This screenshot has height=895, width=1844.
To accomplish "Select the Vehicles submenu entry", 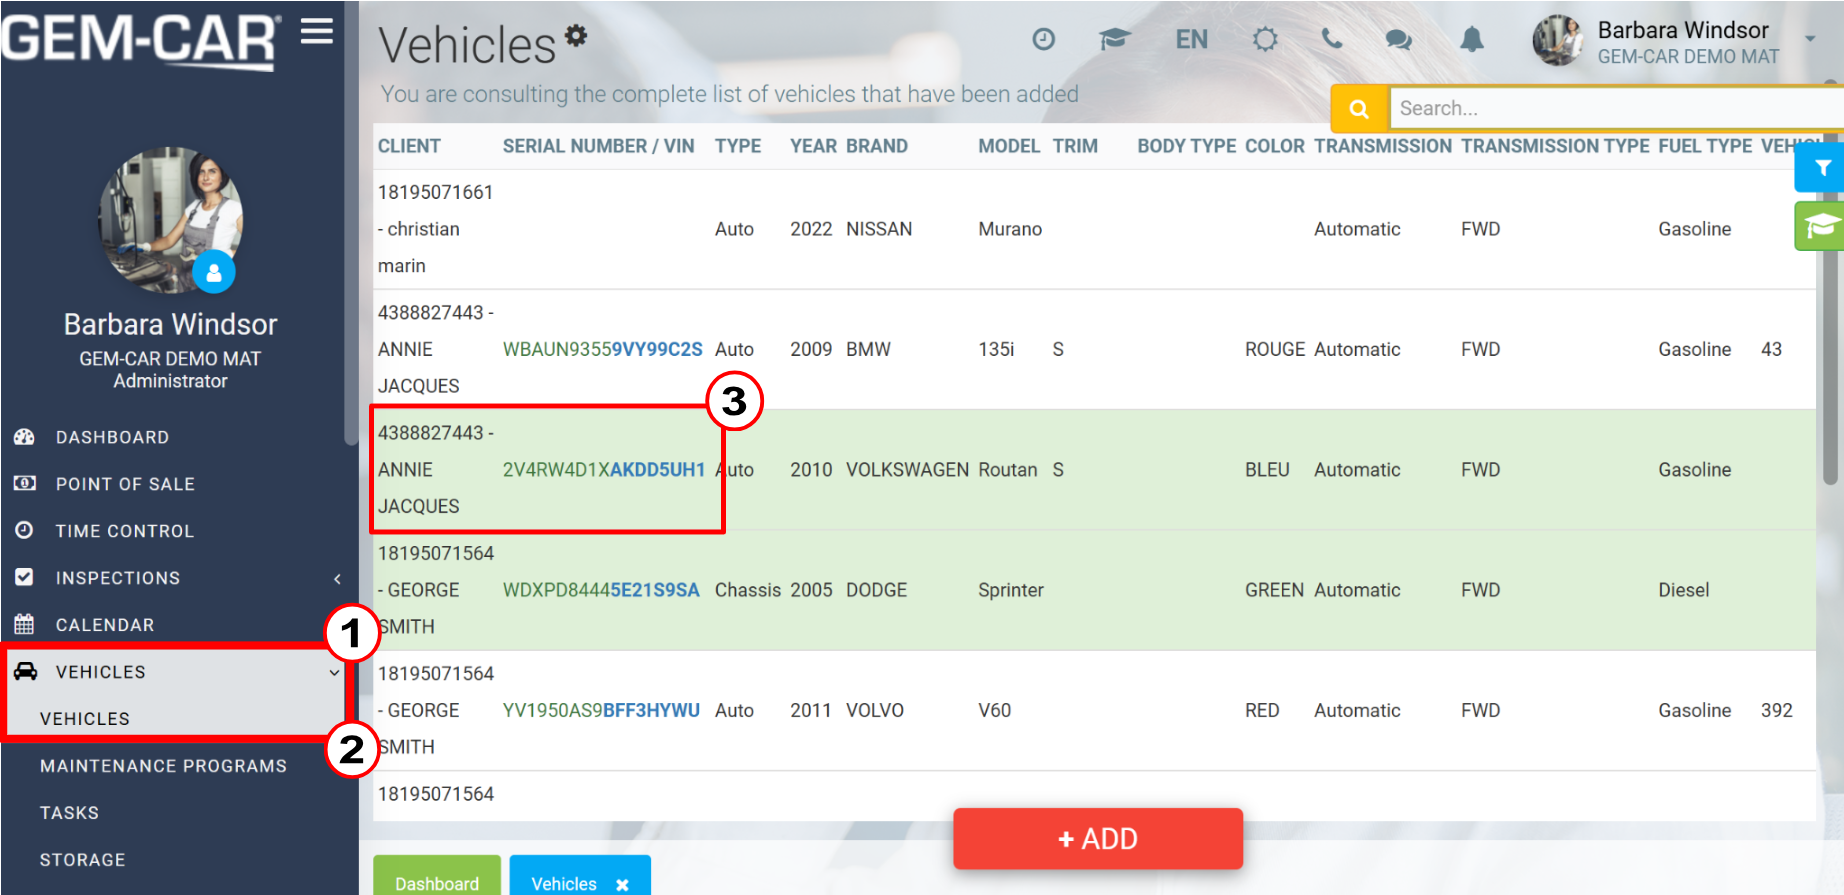I will click(85, 719).
